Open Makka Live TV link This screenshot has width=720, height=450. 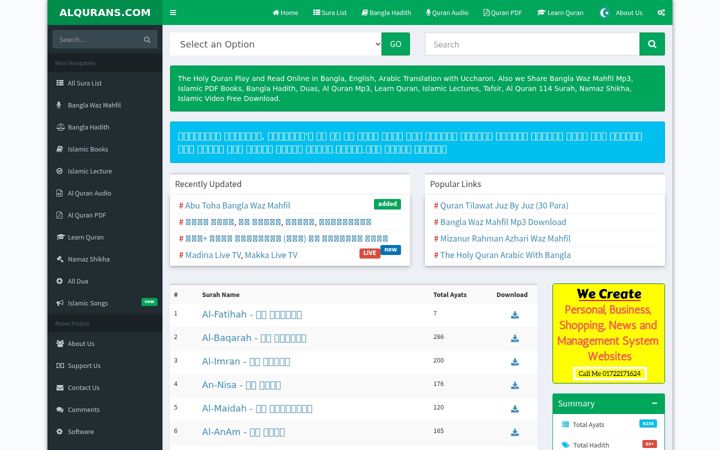pyautogui.click(x=271, y=255)
